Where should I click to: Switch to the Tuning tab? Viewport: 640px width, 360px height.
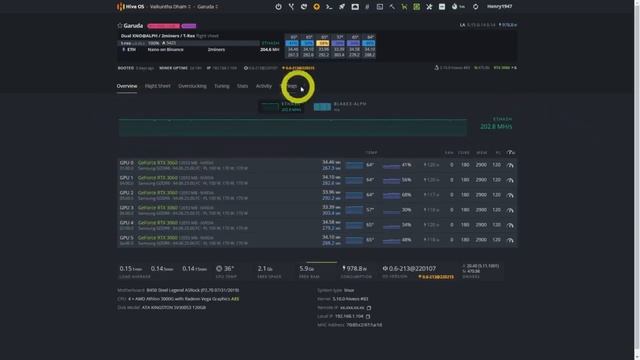coord(222,86)
